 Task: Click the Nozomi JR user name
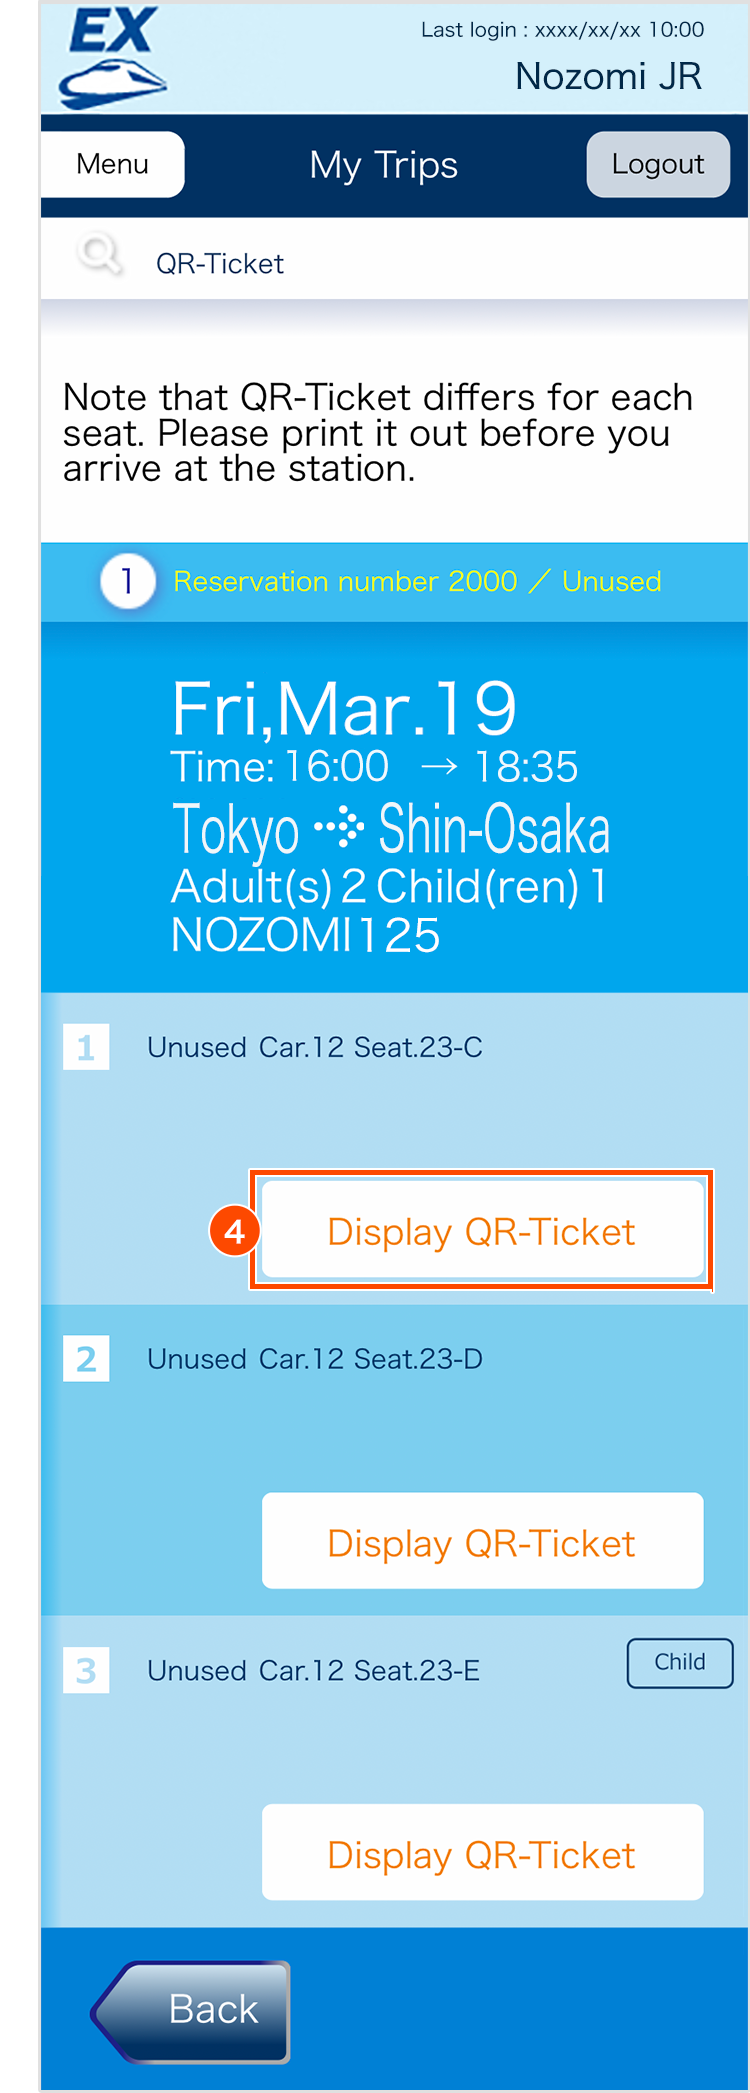(608, 77)
